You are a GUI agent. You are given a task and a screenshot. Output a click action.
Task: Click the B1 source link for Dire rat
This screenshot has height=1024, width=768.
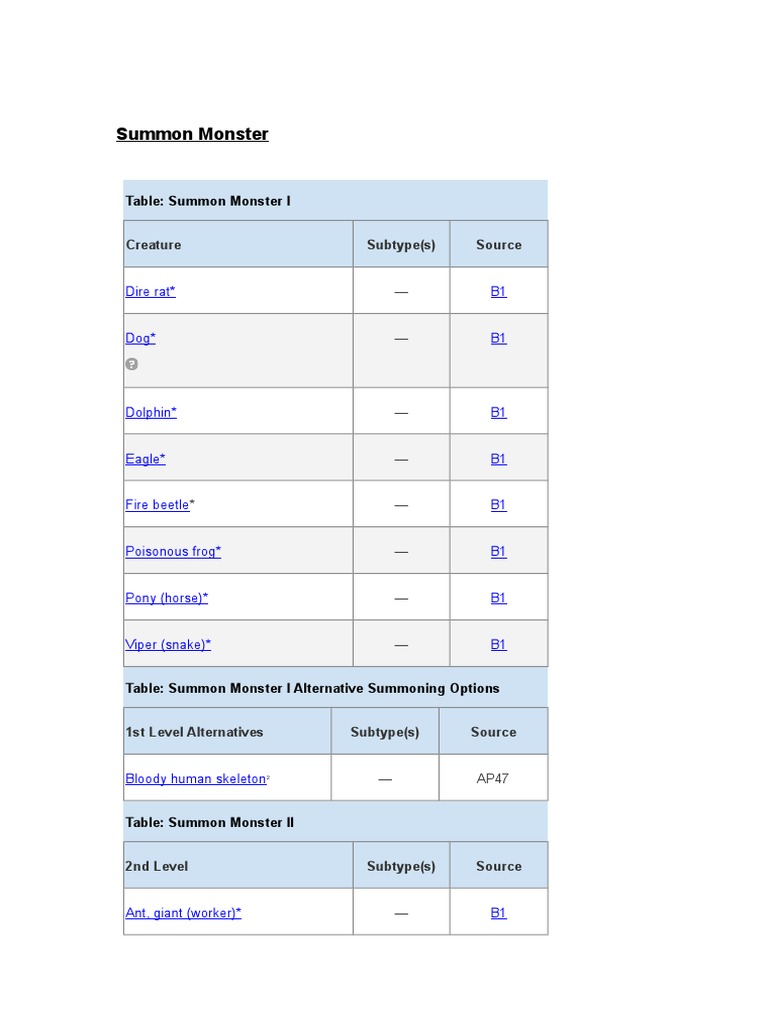pos(498,292)
